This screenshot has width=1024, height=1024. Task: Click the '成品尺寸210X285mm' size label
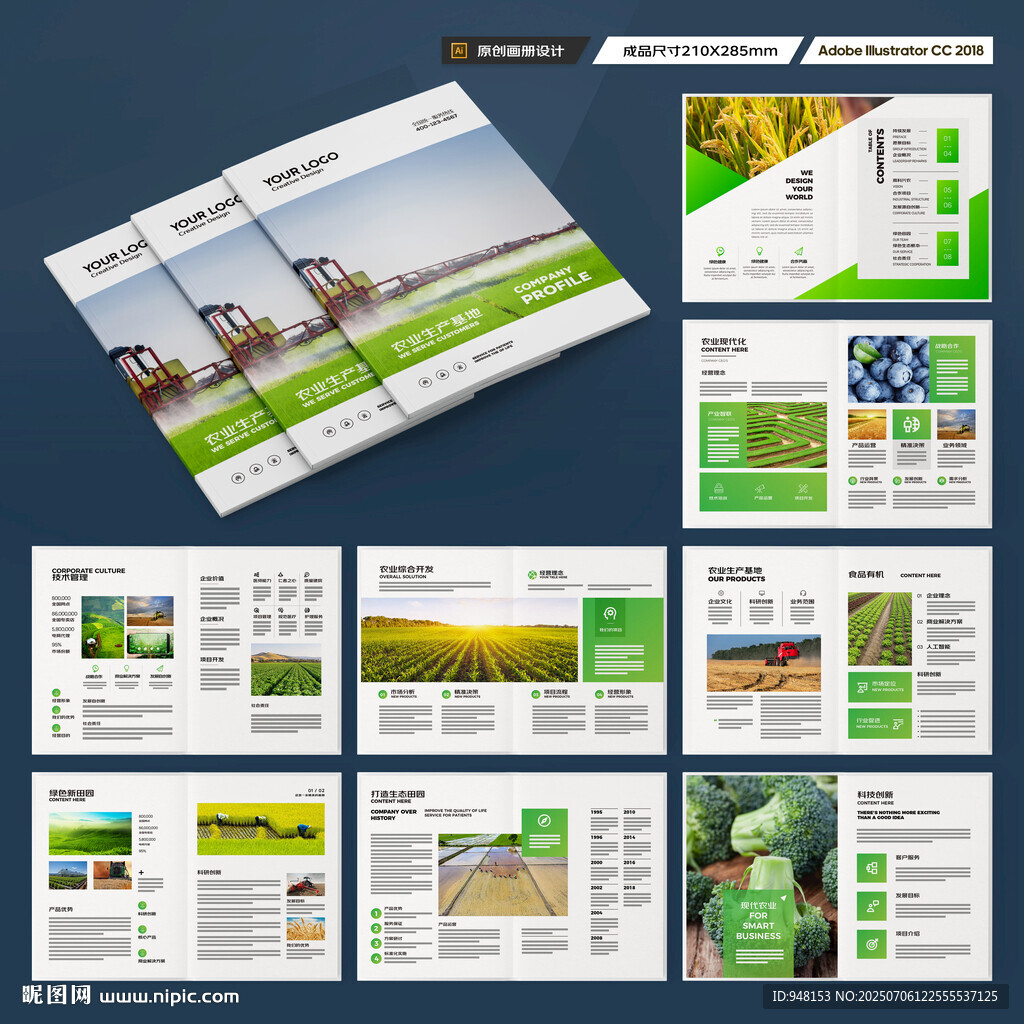[699, 51]
